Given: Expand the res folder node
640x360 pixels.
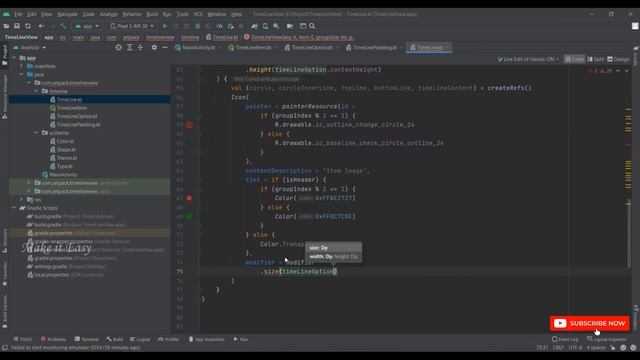Looking at the screenshot, I should [x=22, y=200].
